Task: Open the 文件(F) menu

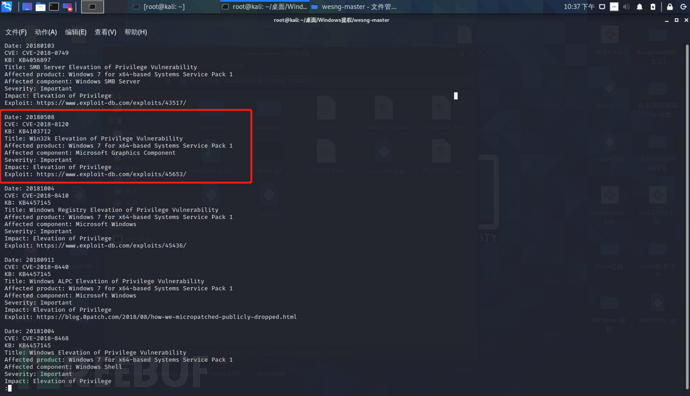Action: [x=16, y=32]
